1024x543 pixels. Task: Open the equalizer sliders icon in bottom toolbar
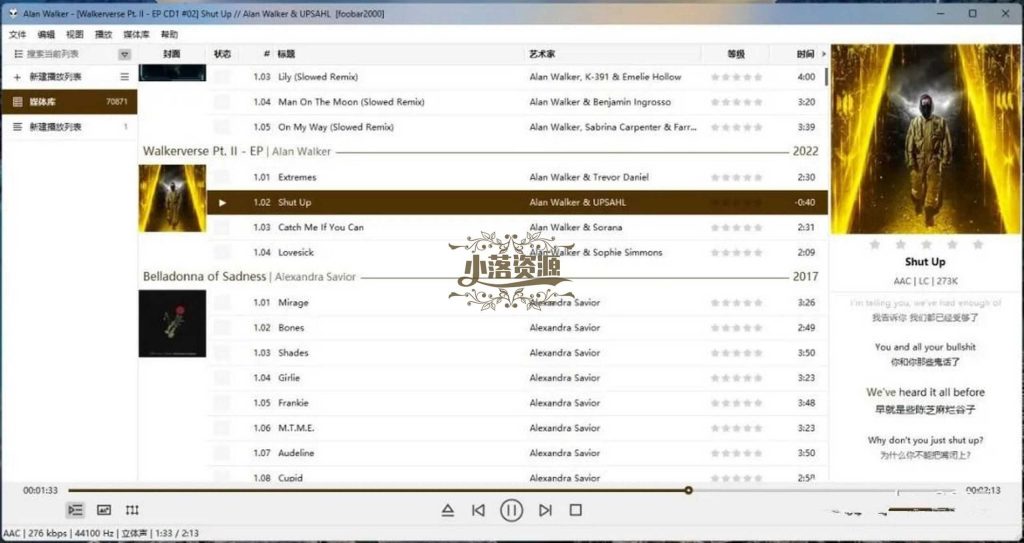(x=132, y=510)
